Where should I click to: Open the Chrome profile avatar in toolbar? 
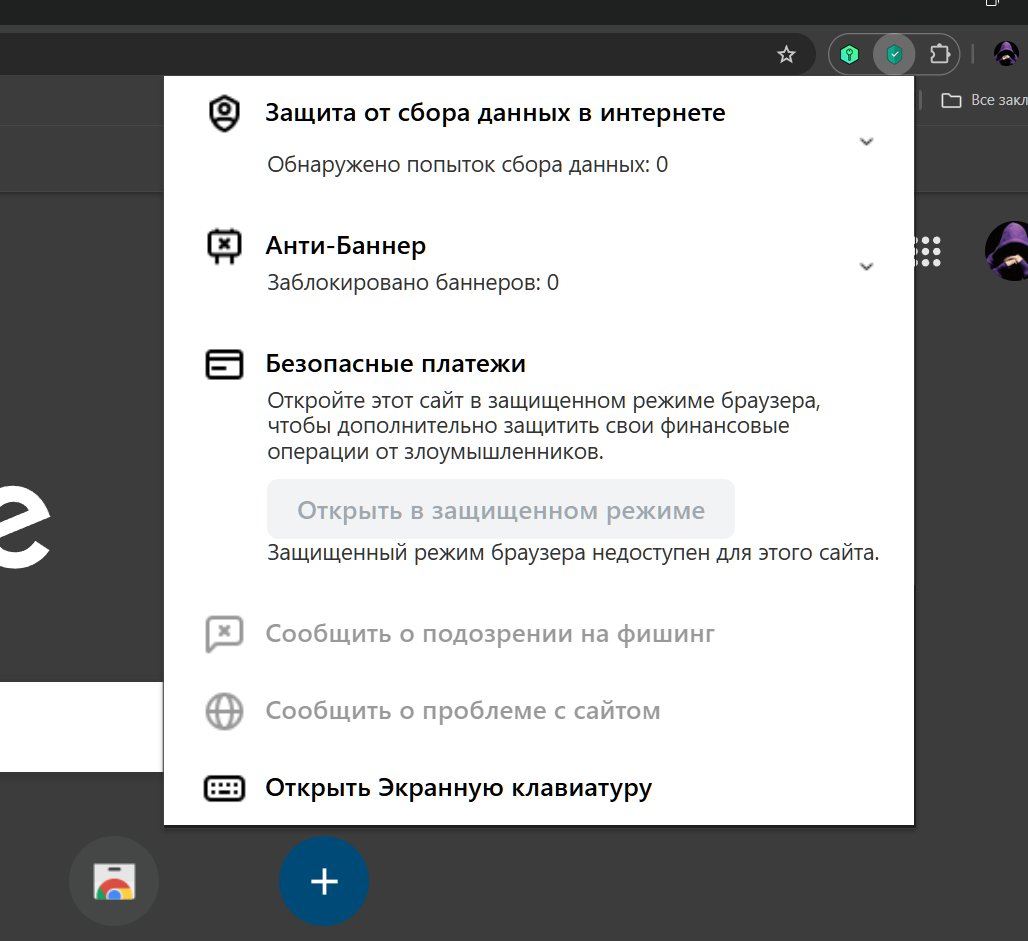coord(1006,54)
